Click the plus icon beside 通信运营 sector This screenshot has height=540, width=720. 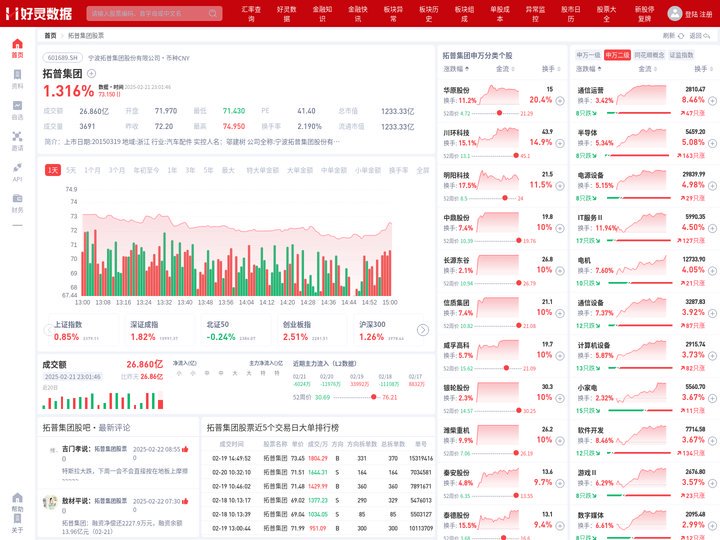712,101
